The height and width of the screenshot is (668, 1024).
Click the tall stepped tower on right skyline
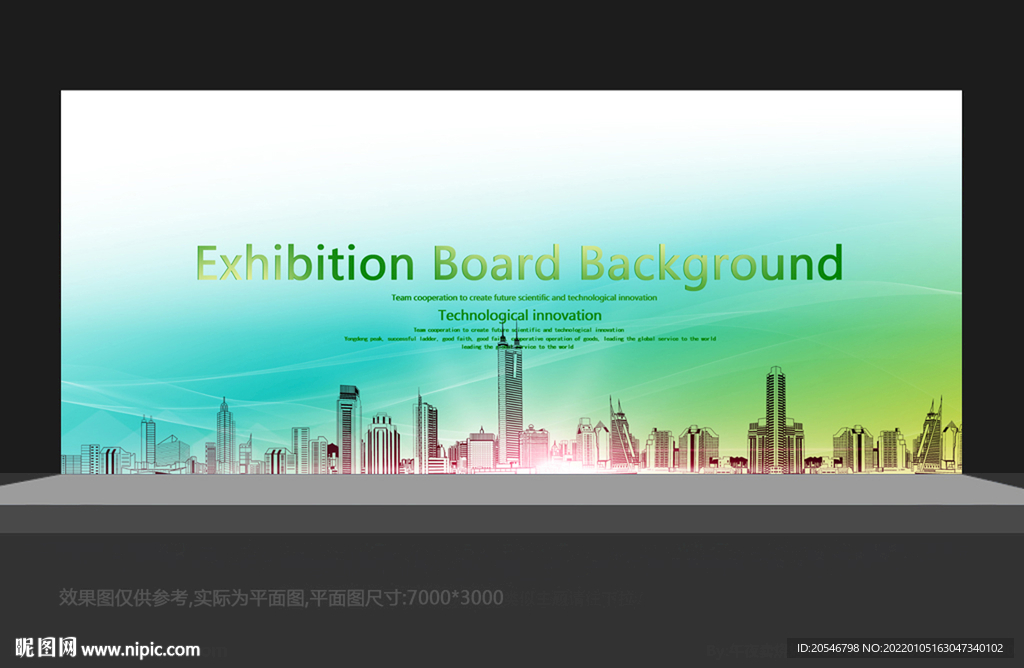click(x=775, y=419)
